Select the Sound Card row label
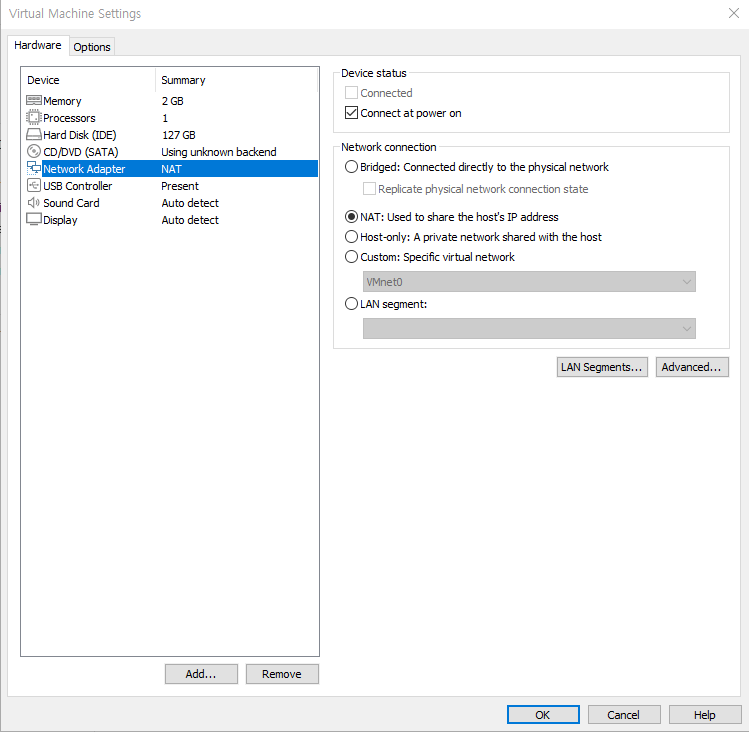 [71, 203]
